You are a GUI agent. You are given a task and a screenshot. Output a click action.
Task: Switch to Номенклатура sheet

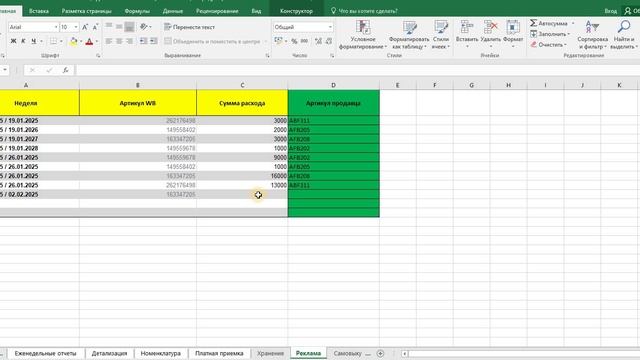[160, 353]
